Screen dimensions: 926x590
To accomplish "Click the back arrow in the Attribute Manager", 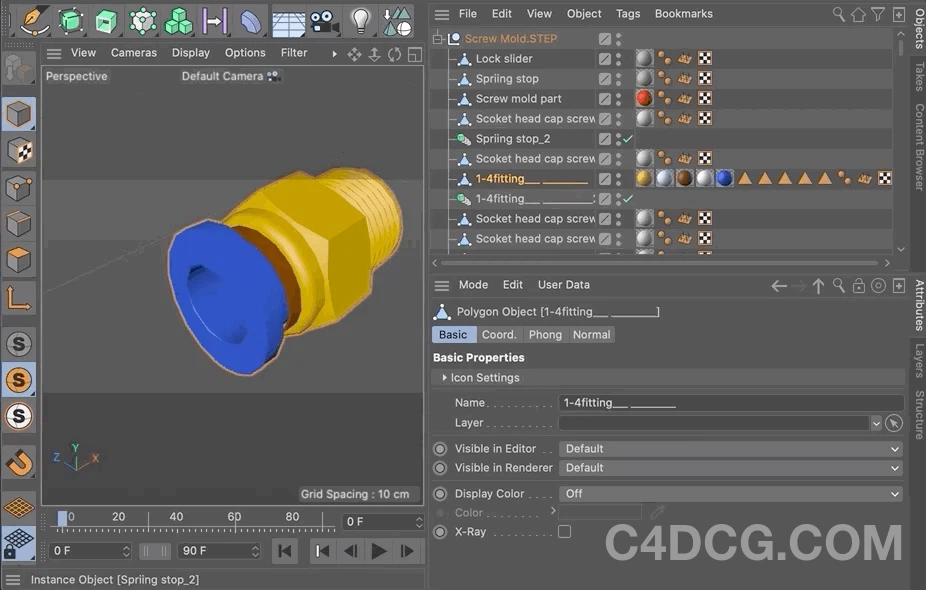I will [x=778, y=285].
